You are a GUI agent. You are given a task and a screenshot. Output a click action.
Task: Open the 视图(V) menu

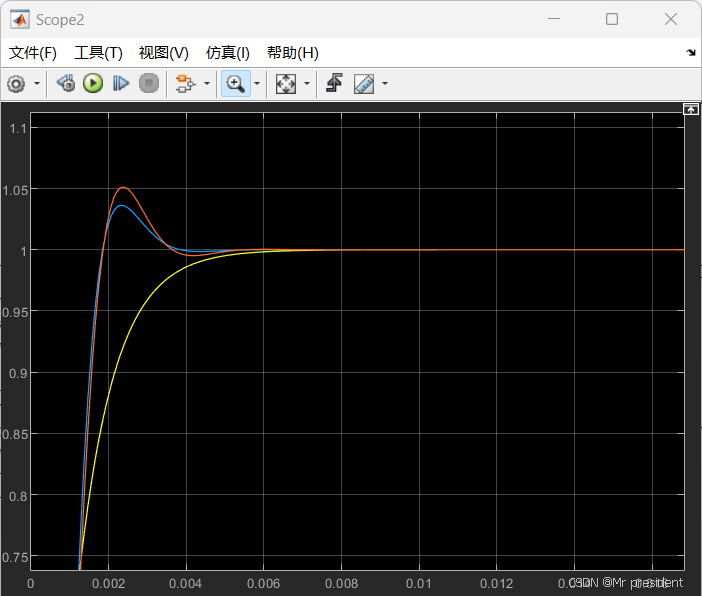click(163, 53)
